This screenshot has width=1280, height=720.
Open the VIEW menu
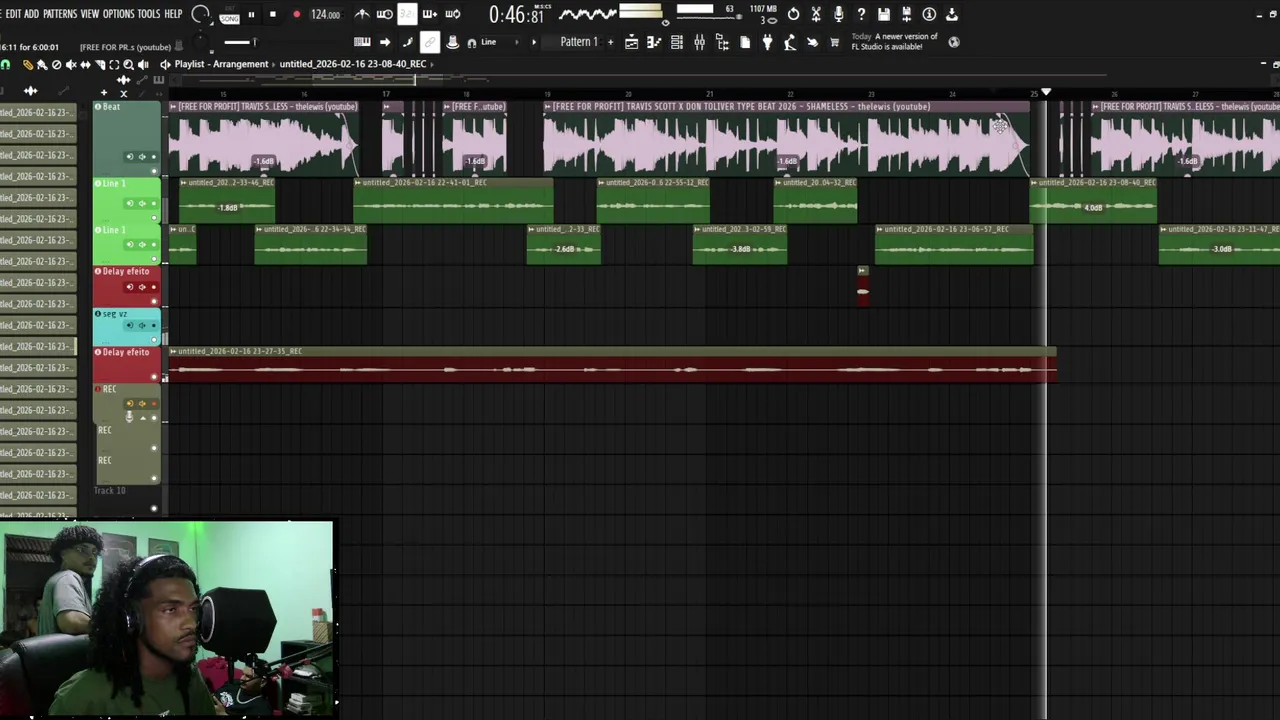pos(90,14)
